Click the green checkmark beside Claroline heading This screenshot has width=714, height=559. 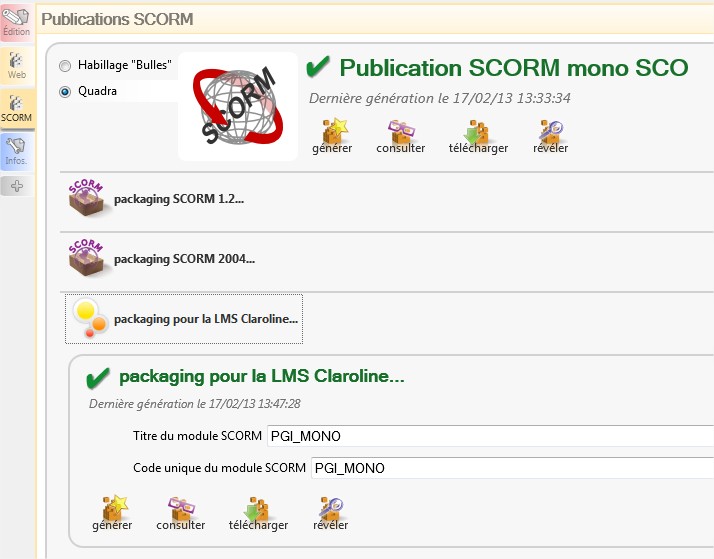[x=97, y=378]
